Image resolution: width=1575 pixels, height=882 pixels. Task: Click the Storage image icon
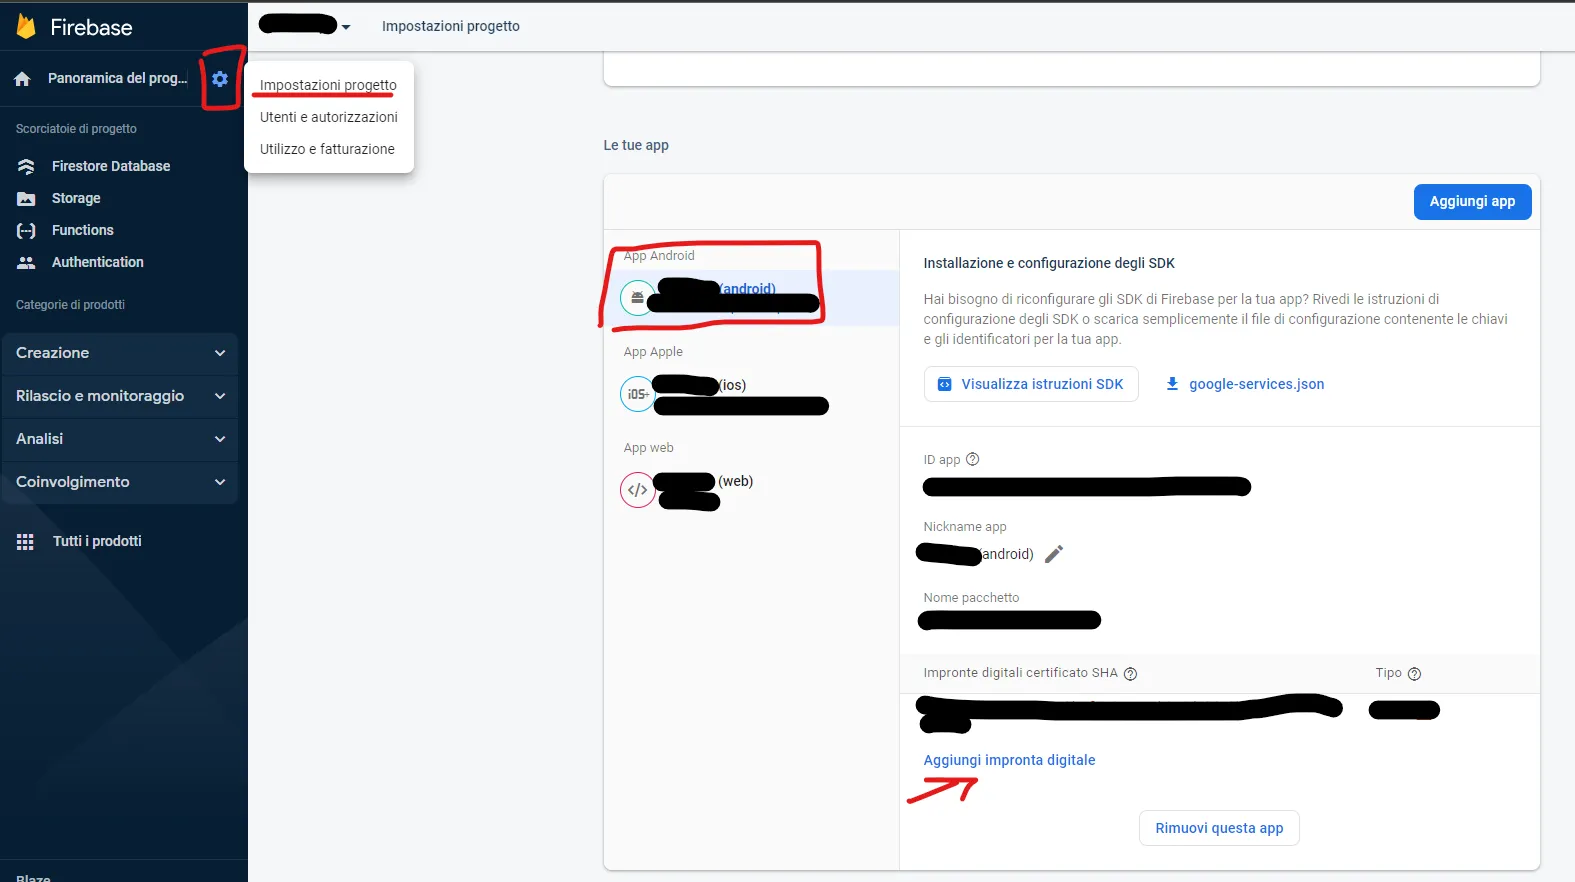point(26,198)
